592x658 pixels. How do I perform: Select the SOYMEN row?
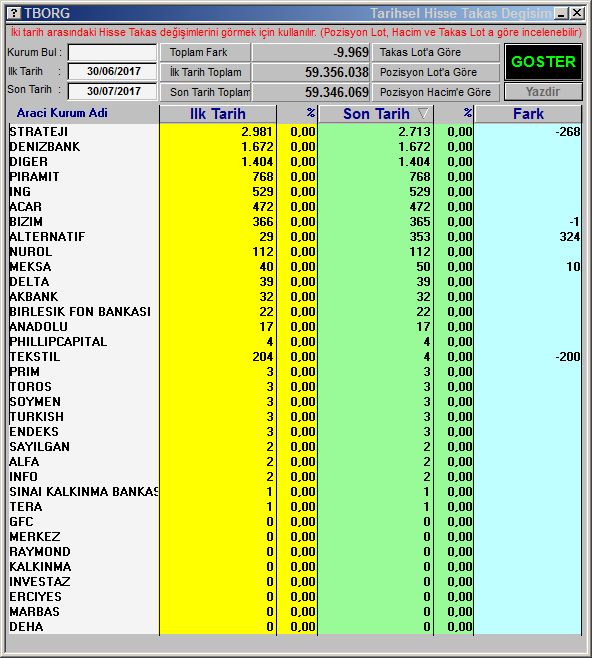point(295,402)
